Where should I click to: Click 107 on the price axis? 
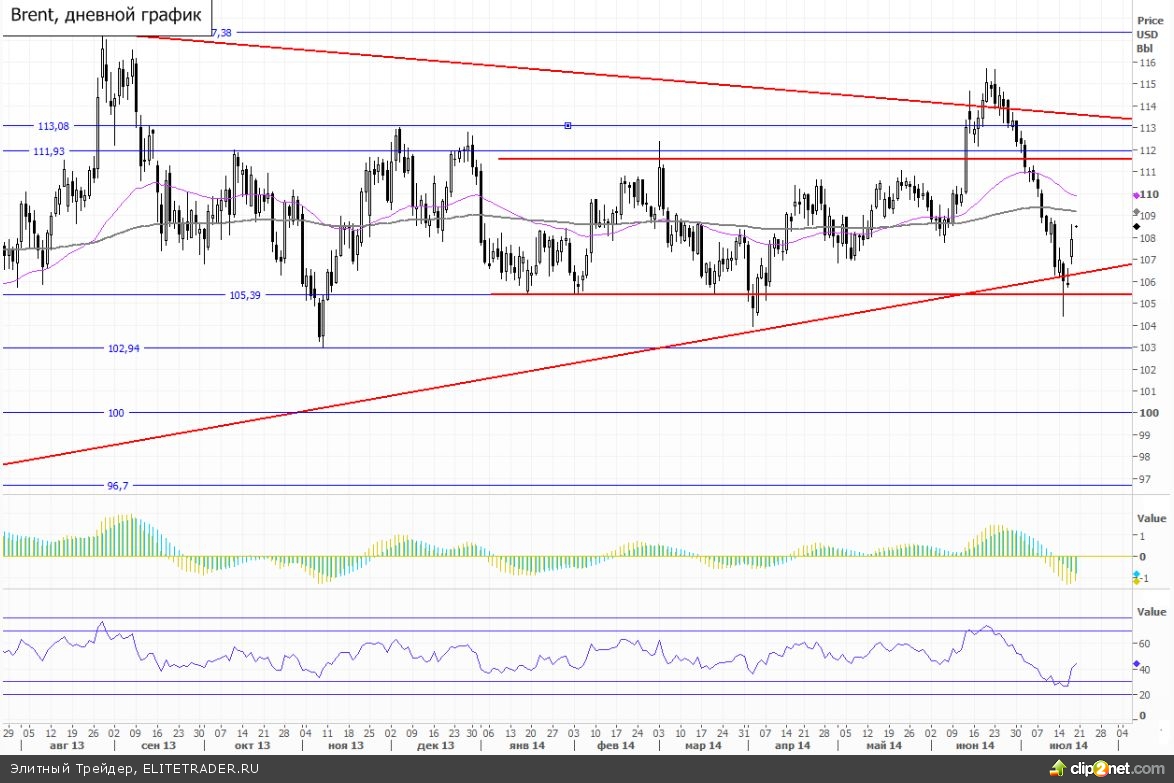tap(1147, 261)
